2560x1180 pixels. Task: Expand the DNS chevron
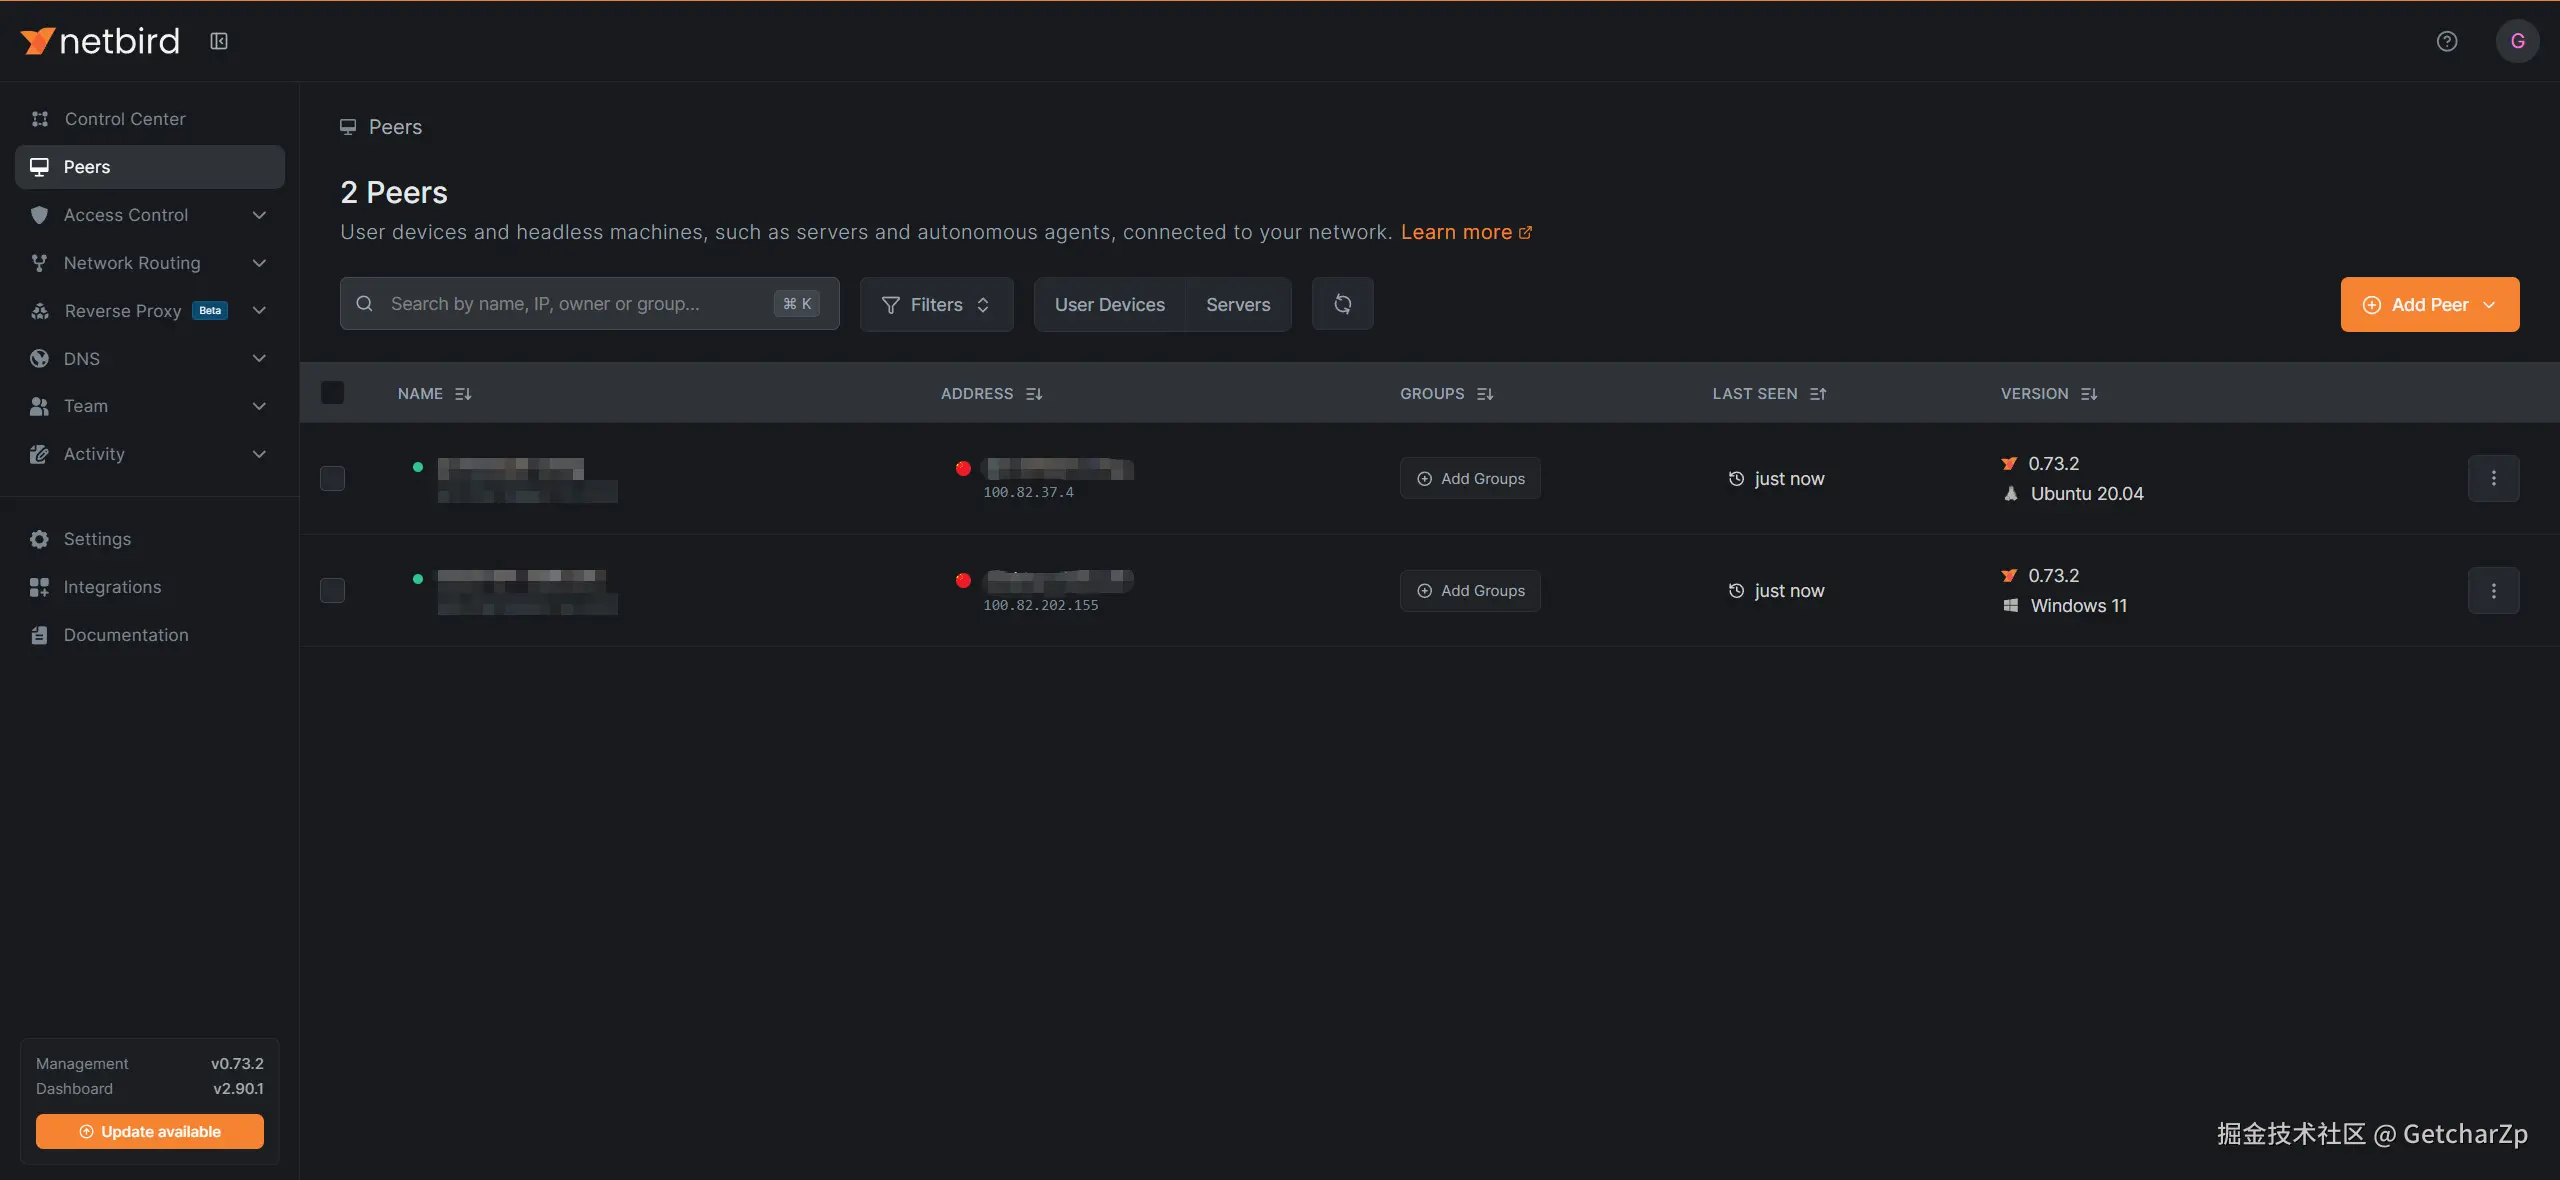[259, 359]
